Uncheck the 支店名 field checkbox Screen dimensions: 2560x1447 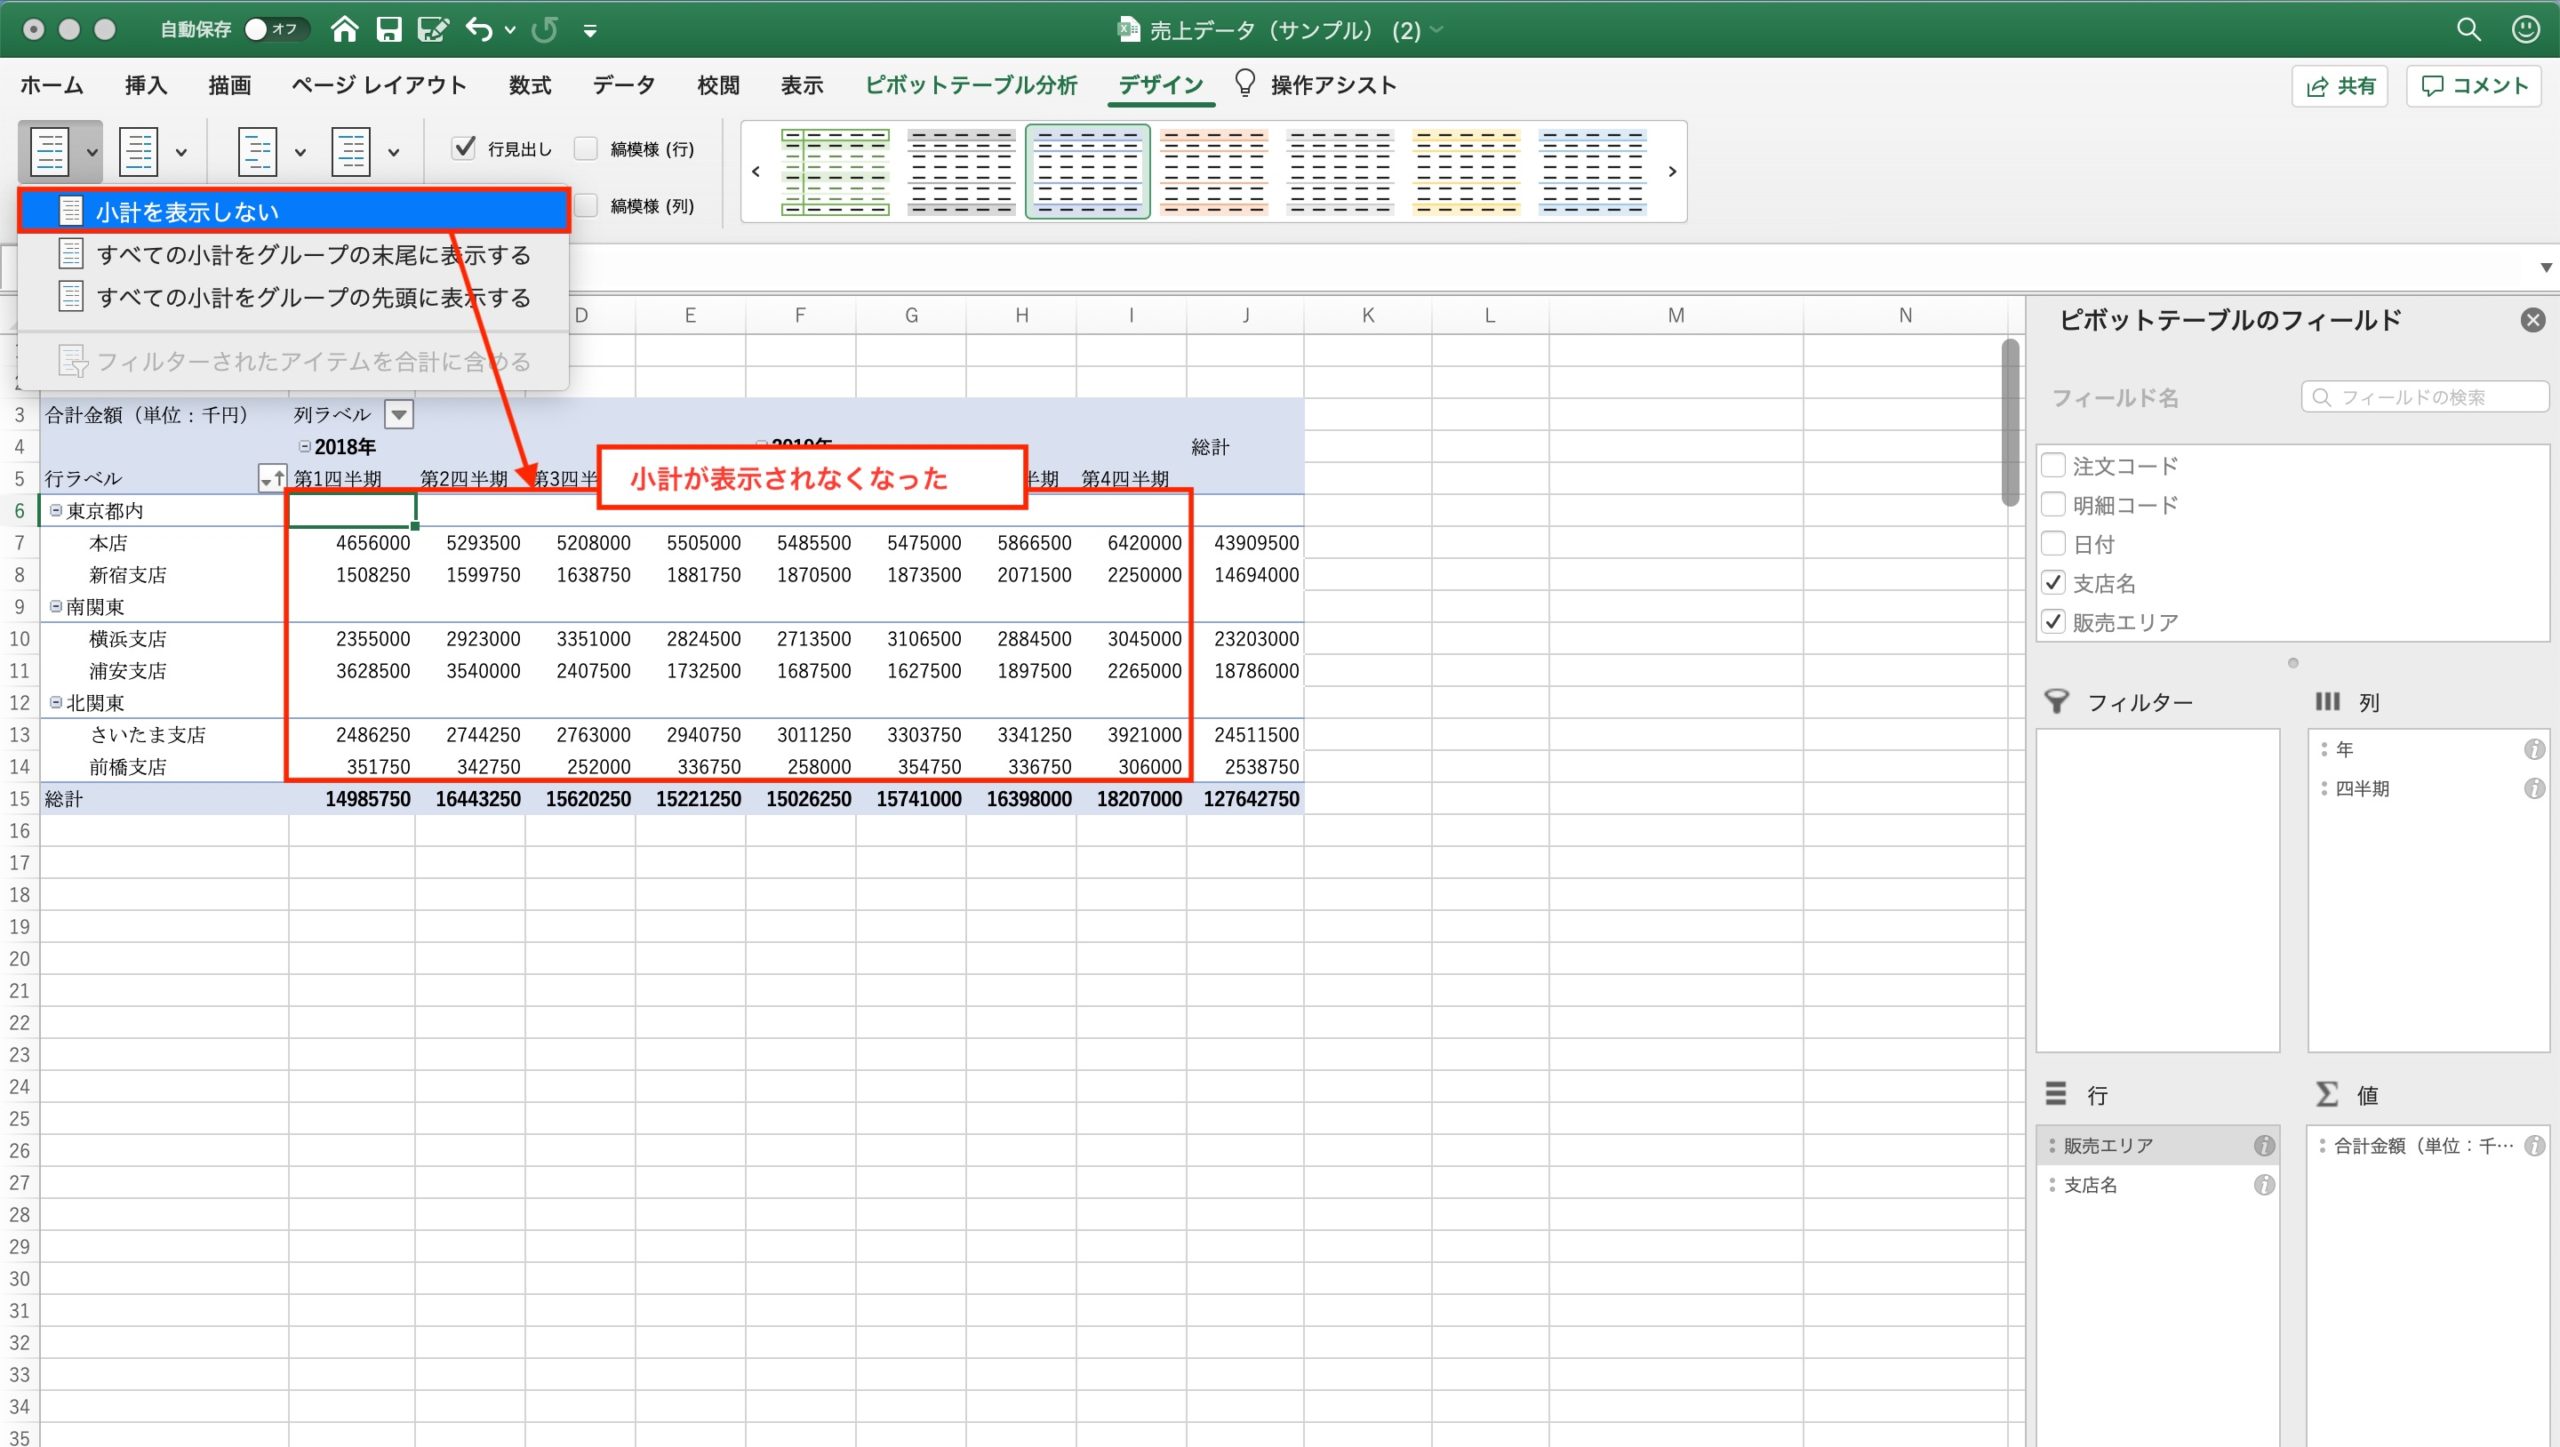coord(2053,582)
